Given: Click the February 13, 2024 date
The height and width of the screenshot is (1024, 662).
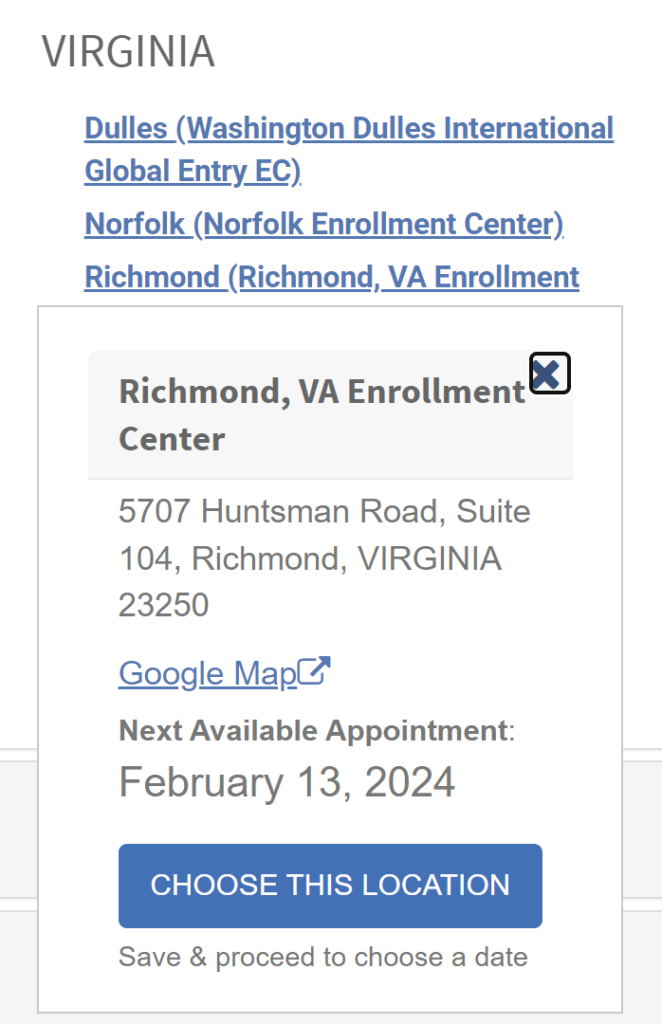Looking at the screenshot, I should (x=287, y=782).
